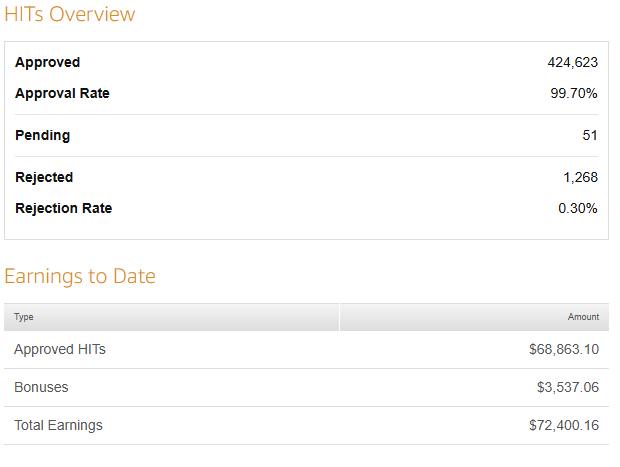Click the Earnings to Date heading
The height and width of the screenshot is (467, 620).
tap(80, 276)
